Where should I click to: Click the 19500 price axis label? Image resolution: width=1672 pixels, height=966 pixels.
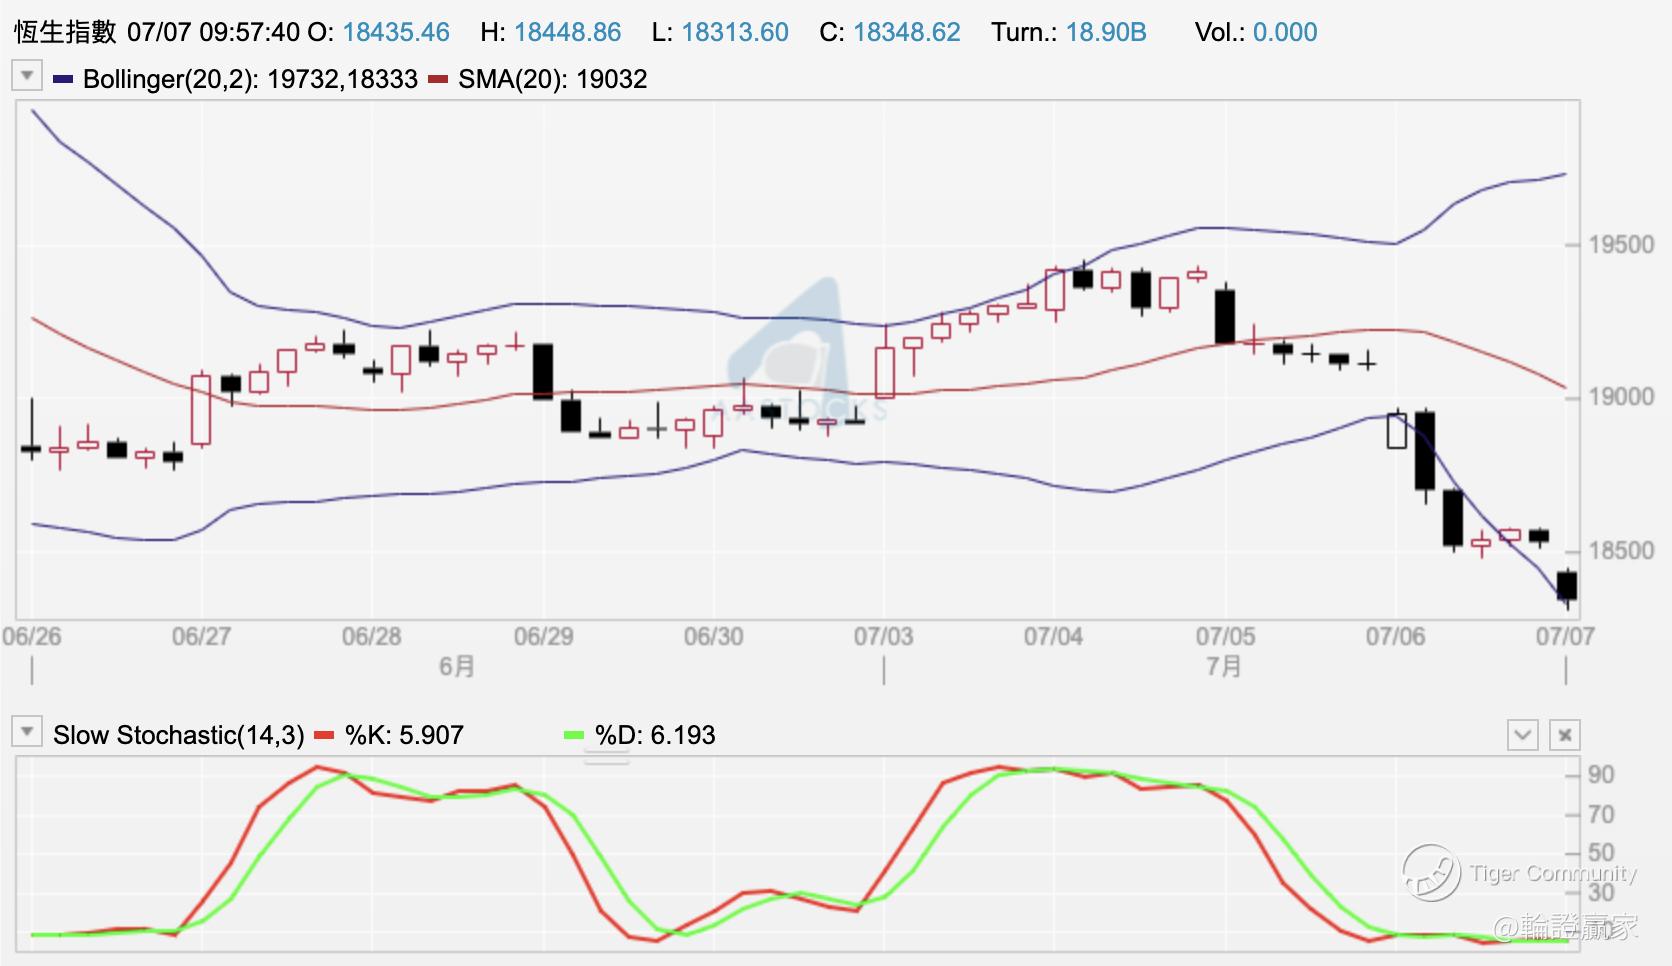[x=1621, y=245]
